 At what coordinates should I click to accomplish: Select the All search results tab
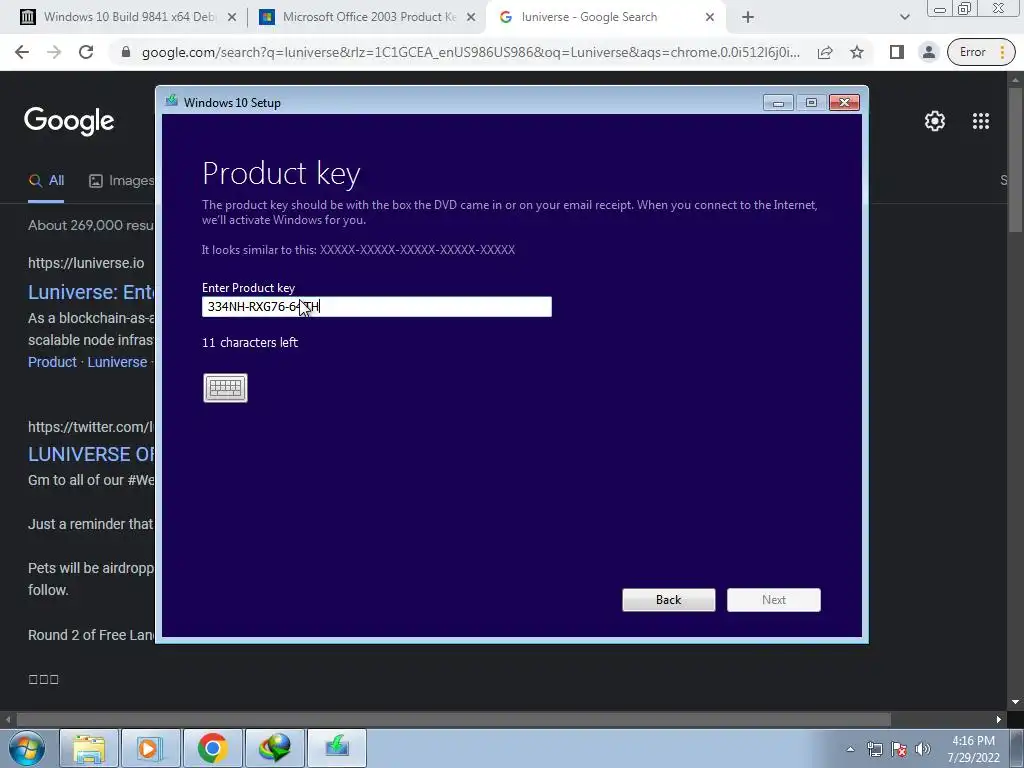(x=46, y=181)
